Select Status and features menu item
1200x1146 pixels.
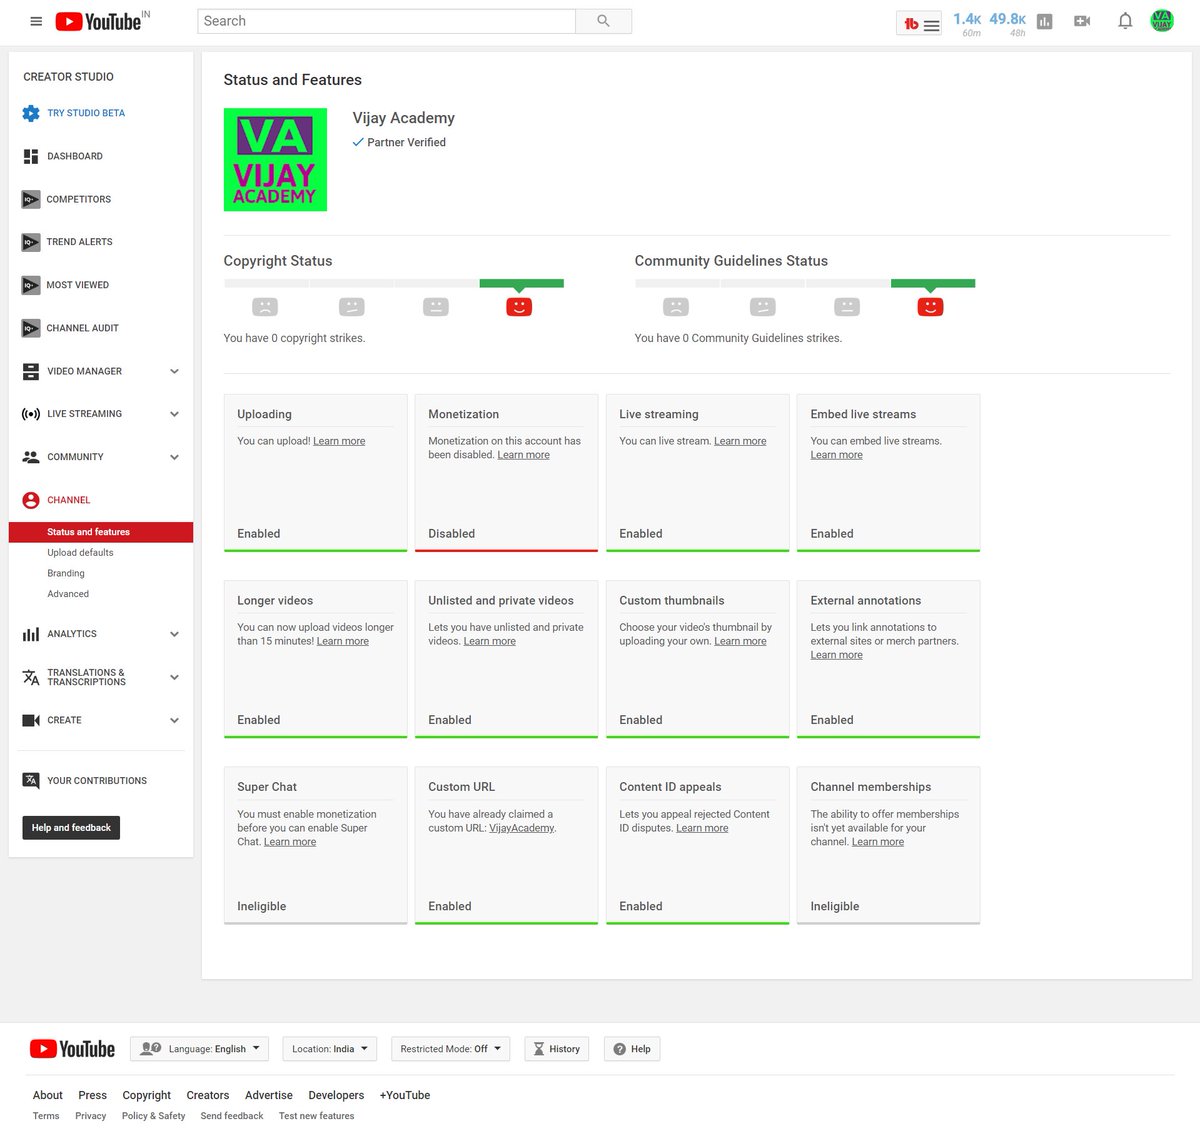(101, 532)
